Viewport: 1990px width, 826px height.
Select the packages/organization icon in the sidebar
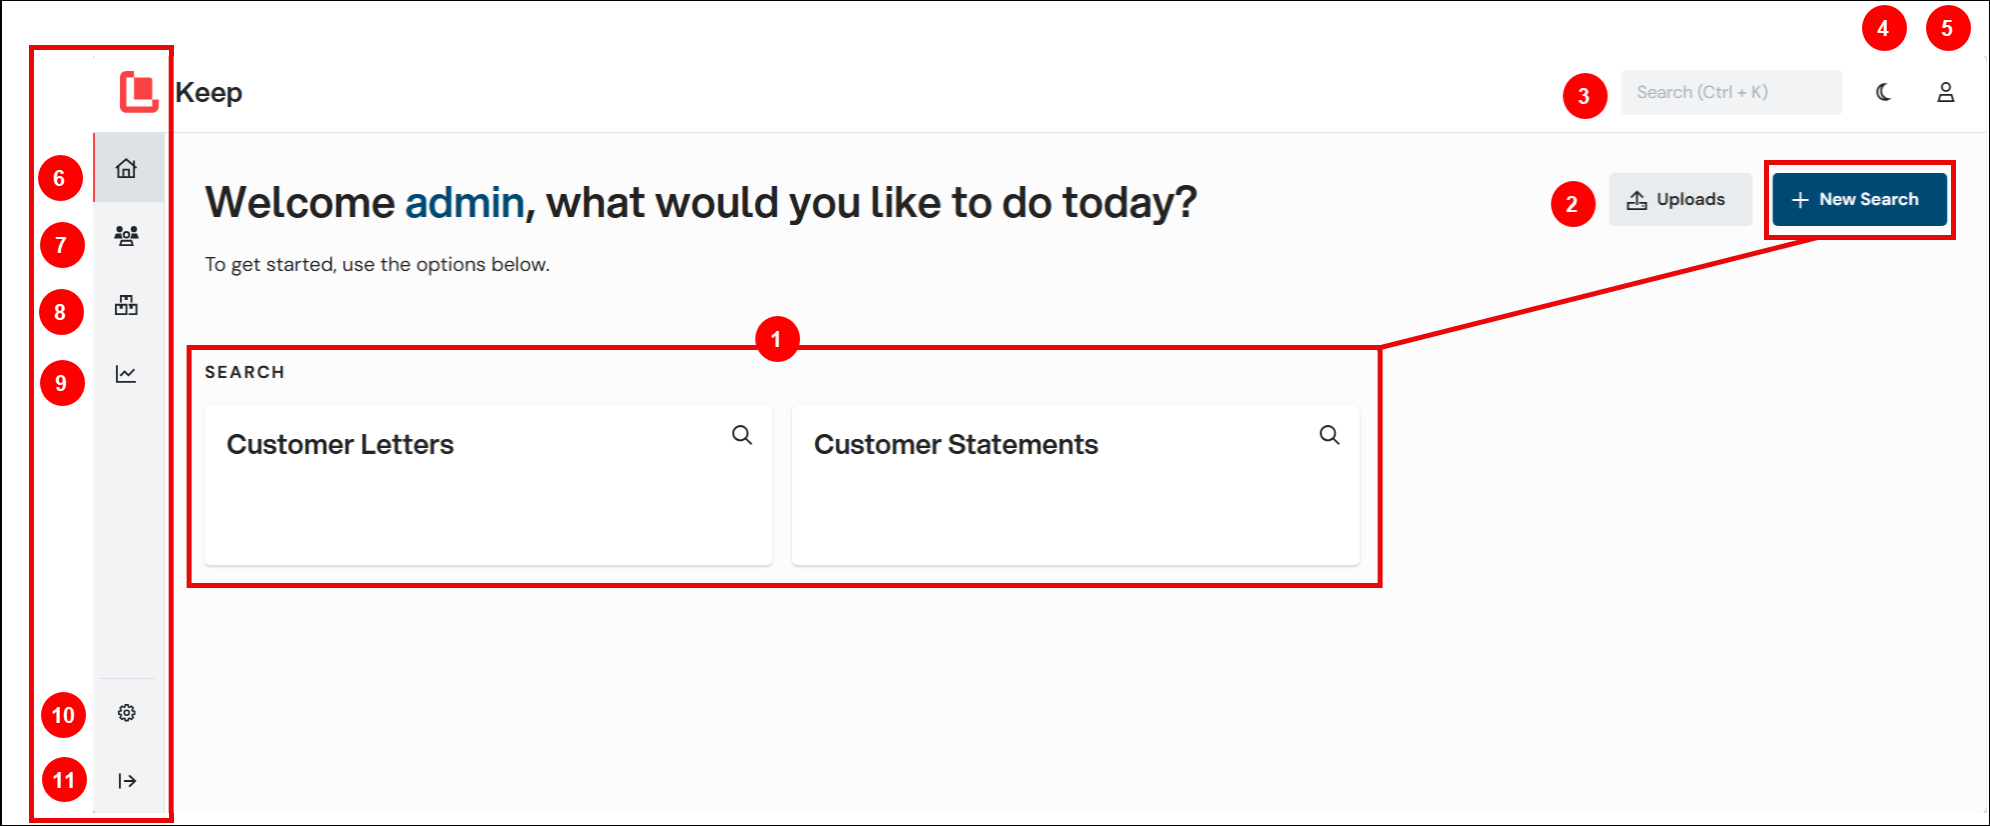point(127,305)
